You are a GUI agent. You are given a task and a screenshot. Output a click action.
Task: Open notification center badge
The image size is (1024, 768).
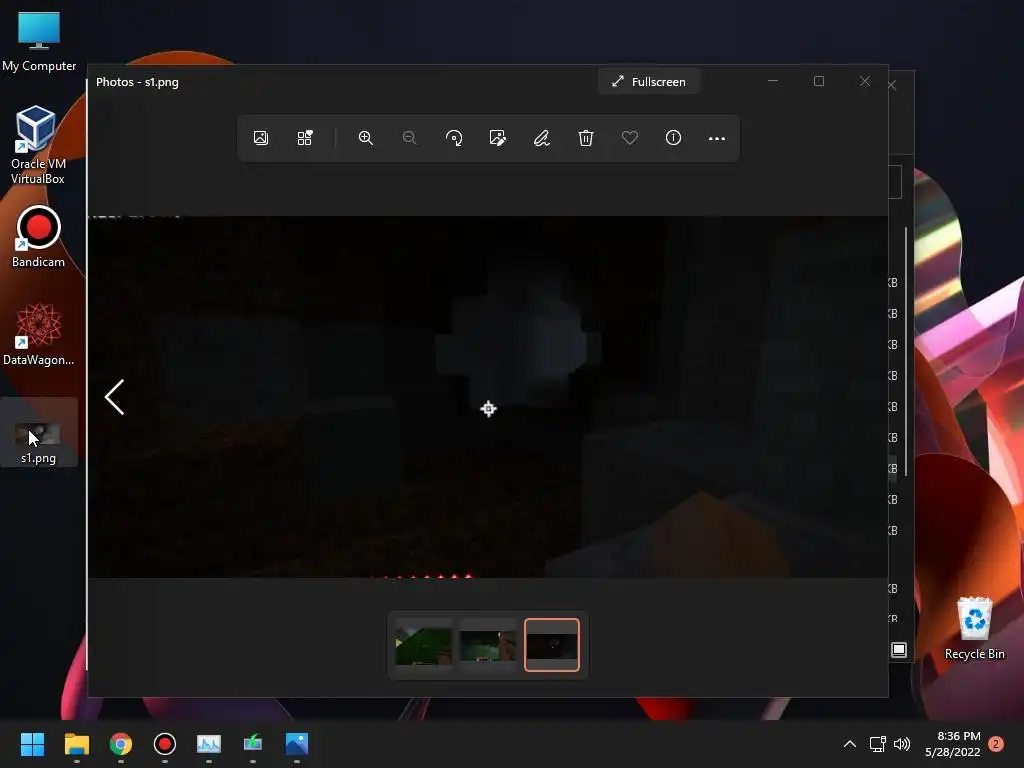point(996,744)
